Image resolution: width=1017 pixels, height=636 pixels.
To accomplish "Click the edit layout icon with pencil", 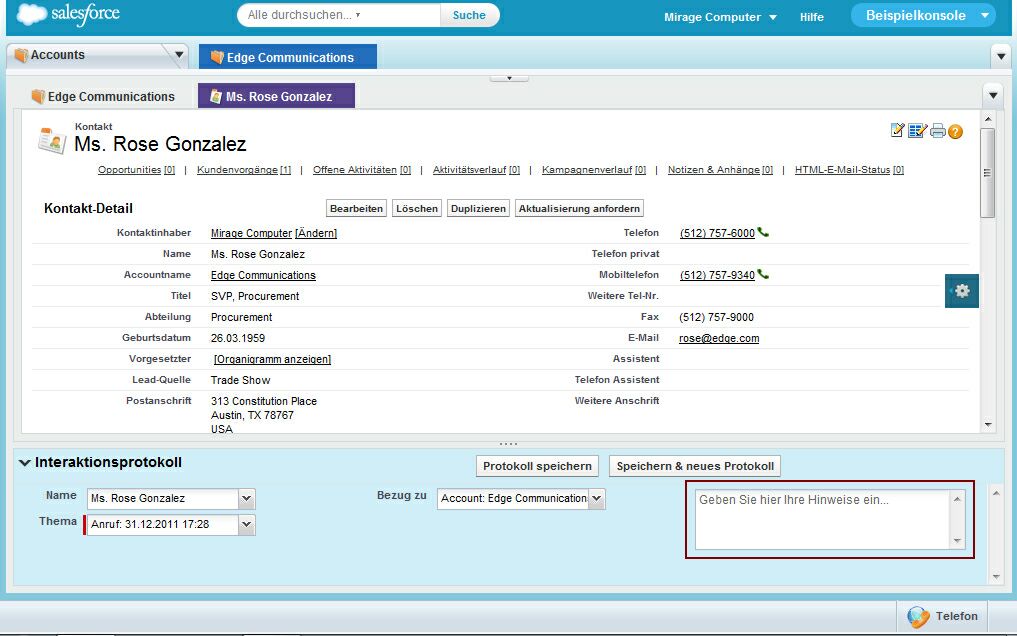I will [x=917, y=131].
